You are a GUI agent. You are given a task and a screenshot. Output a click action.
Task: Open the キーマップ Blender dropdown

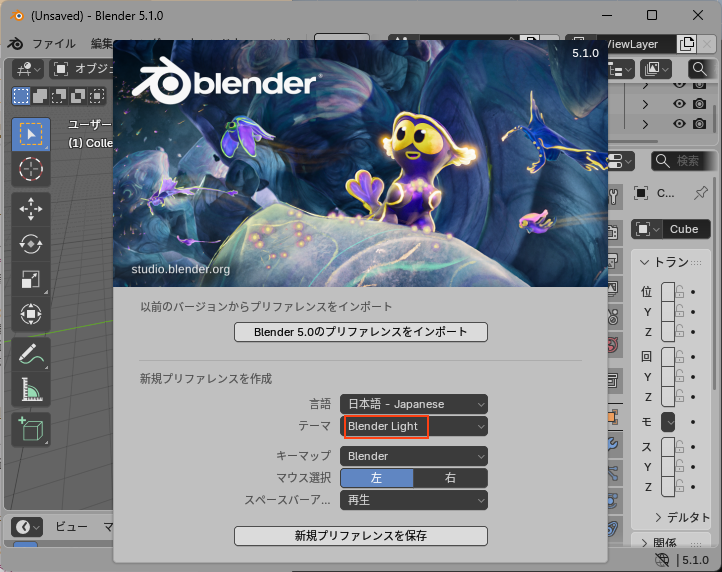tap(414, 456)
